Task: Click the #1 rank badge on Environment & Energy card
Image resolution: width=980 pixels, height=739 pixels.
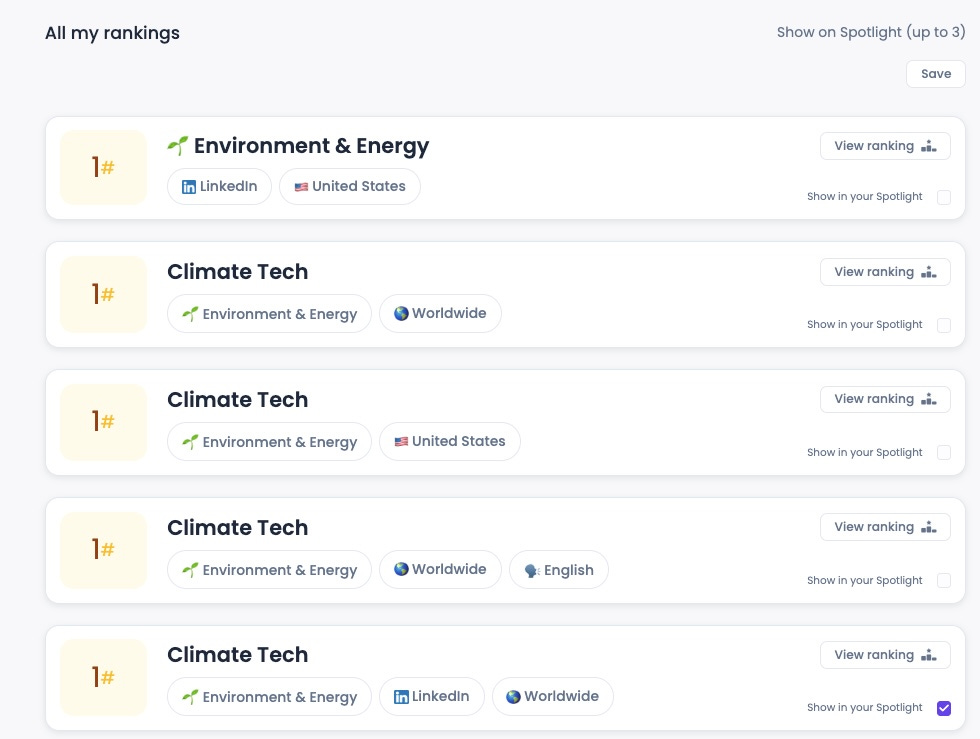Action: (103, 167)
